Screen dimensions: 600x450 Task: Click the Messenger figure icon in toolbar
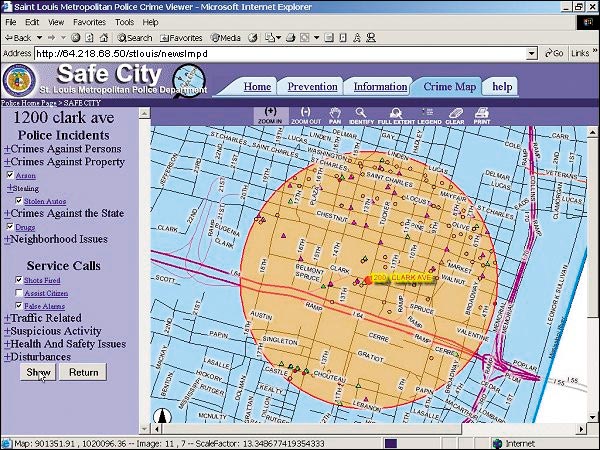click(371, 38)
